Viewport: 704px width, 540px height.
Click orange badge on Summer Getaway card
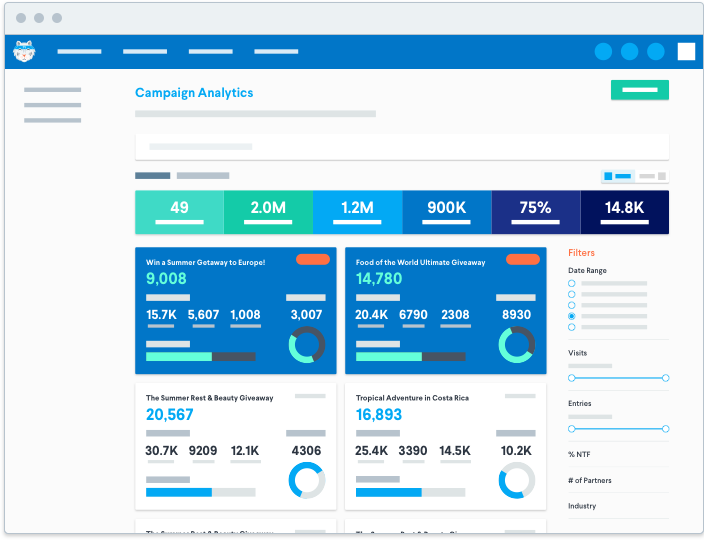[313, 259]
